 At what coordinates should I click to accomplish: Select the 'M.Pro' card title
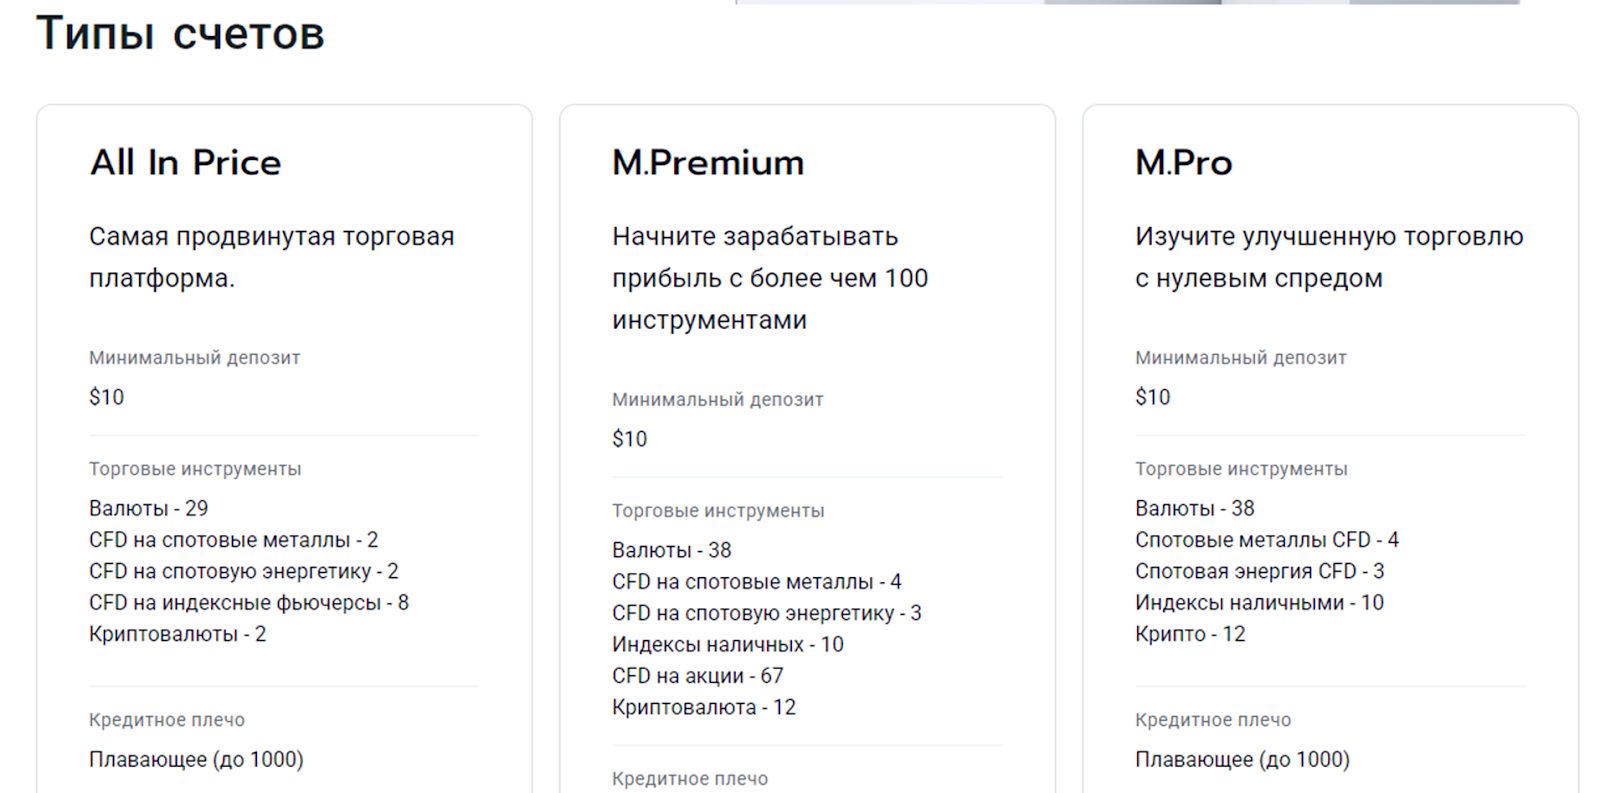point(1184,162)
